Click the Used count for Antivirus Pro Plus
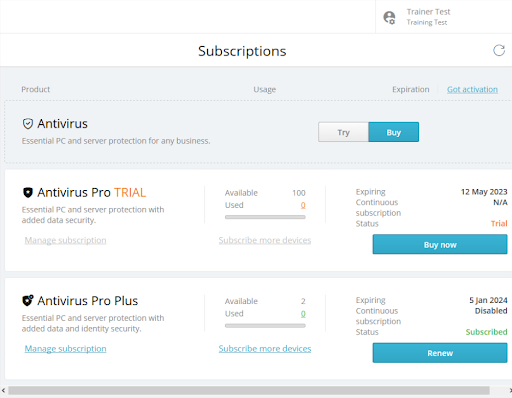 pos(303,314)
